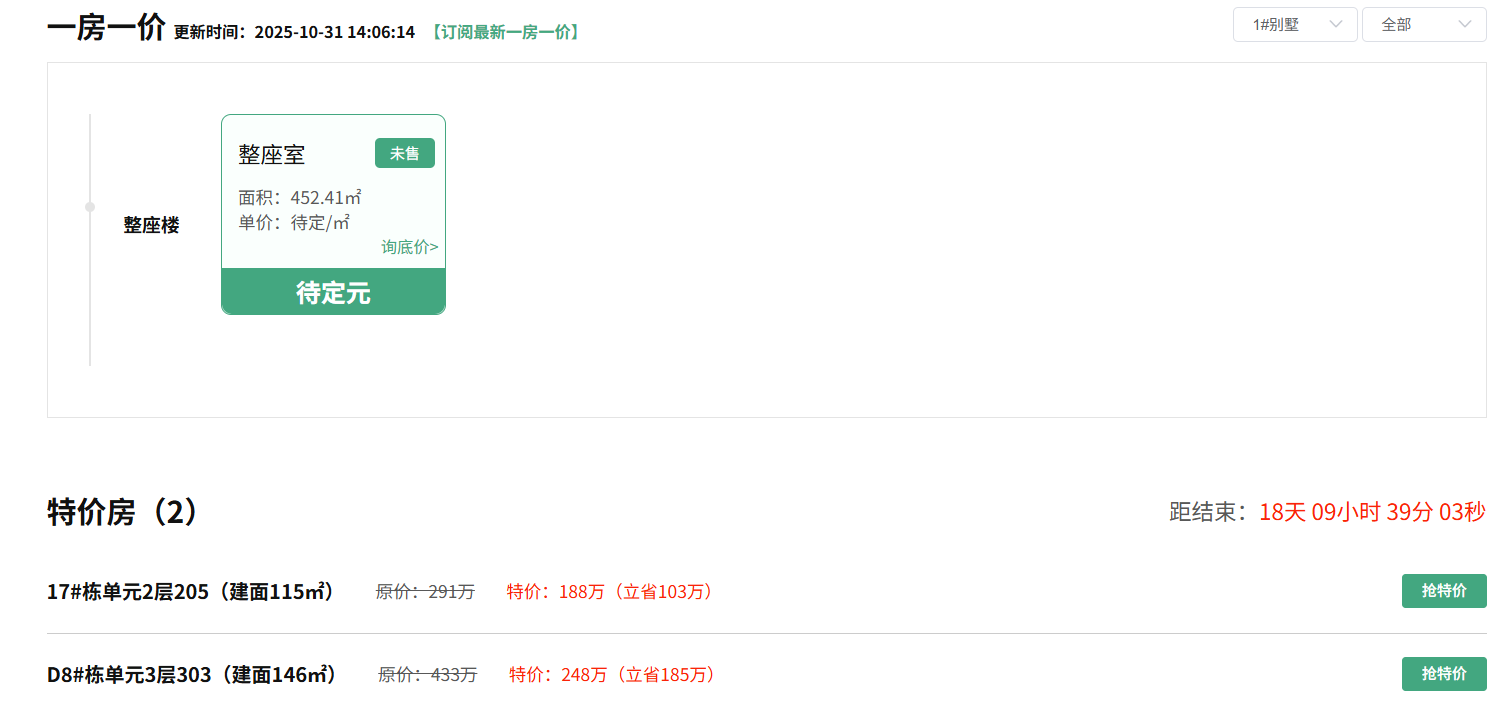Click the 特价房（2）section heading
Viewport: 1493px width, 709px height.
pos(123,512)
